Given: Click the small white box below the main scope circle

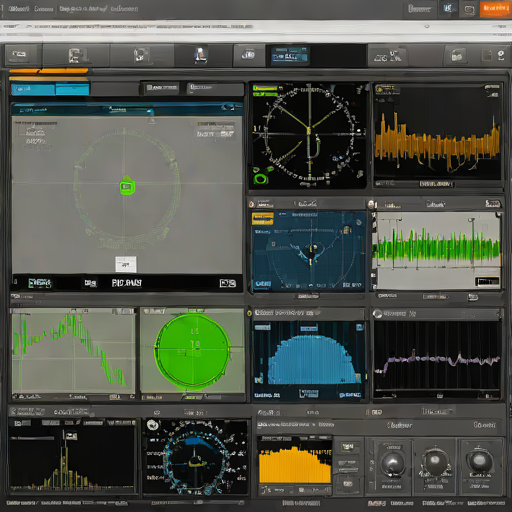Looking at the screenshot, I should [126, 264].
